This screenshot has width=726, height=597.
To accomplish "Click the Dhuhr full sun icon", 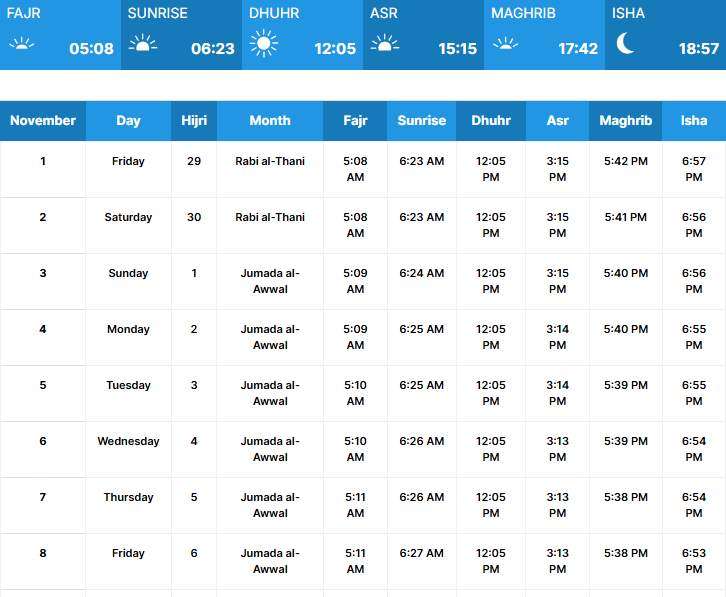I will click(264, 43).
